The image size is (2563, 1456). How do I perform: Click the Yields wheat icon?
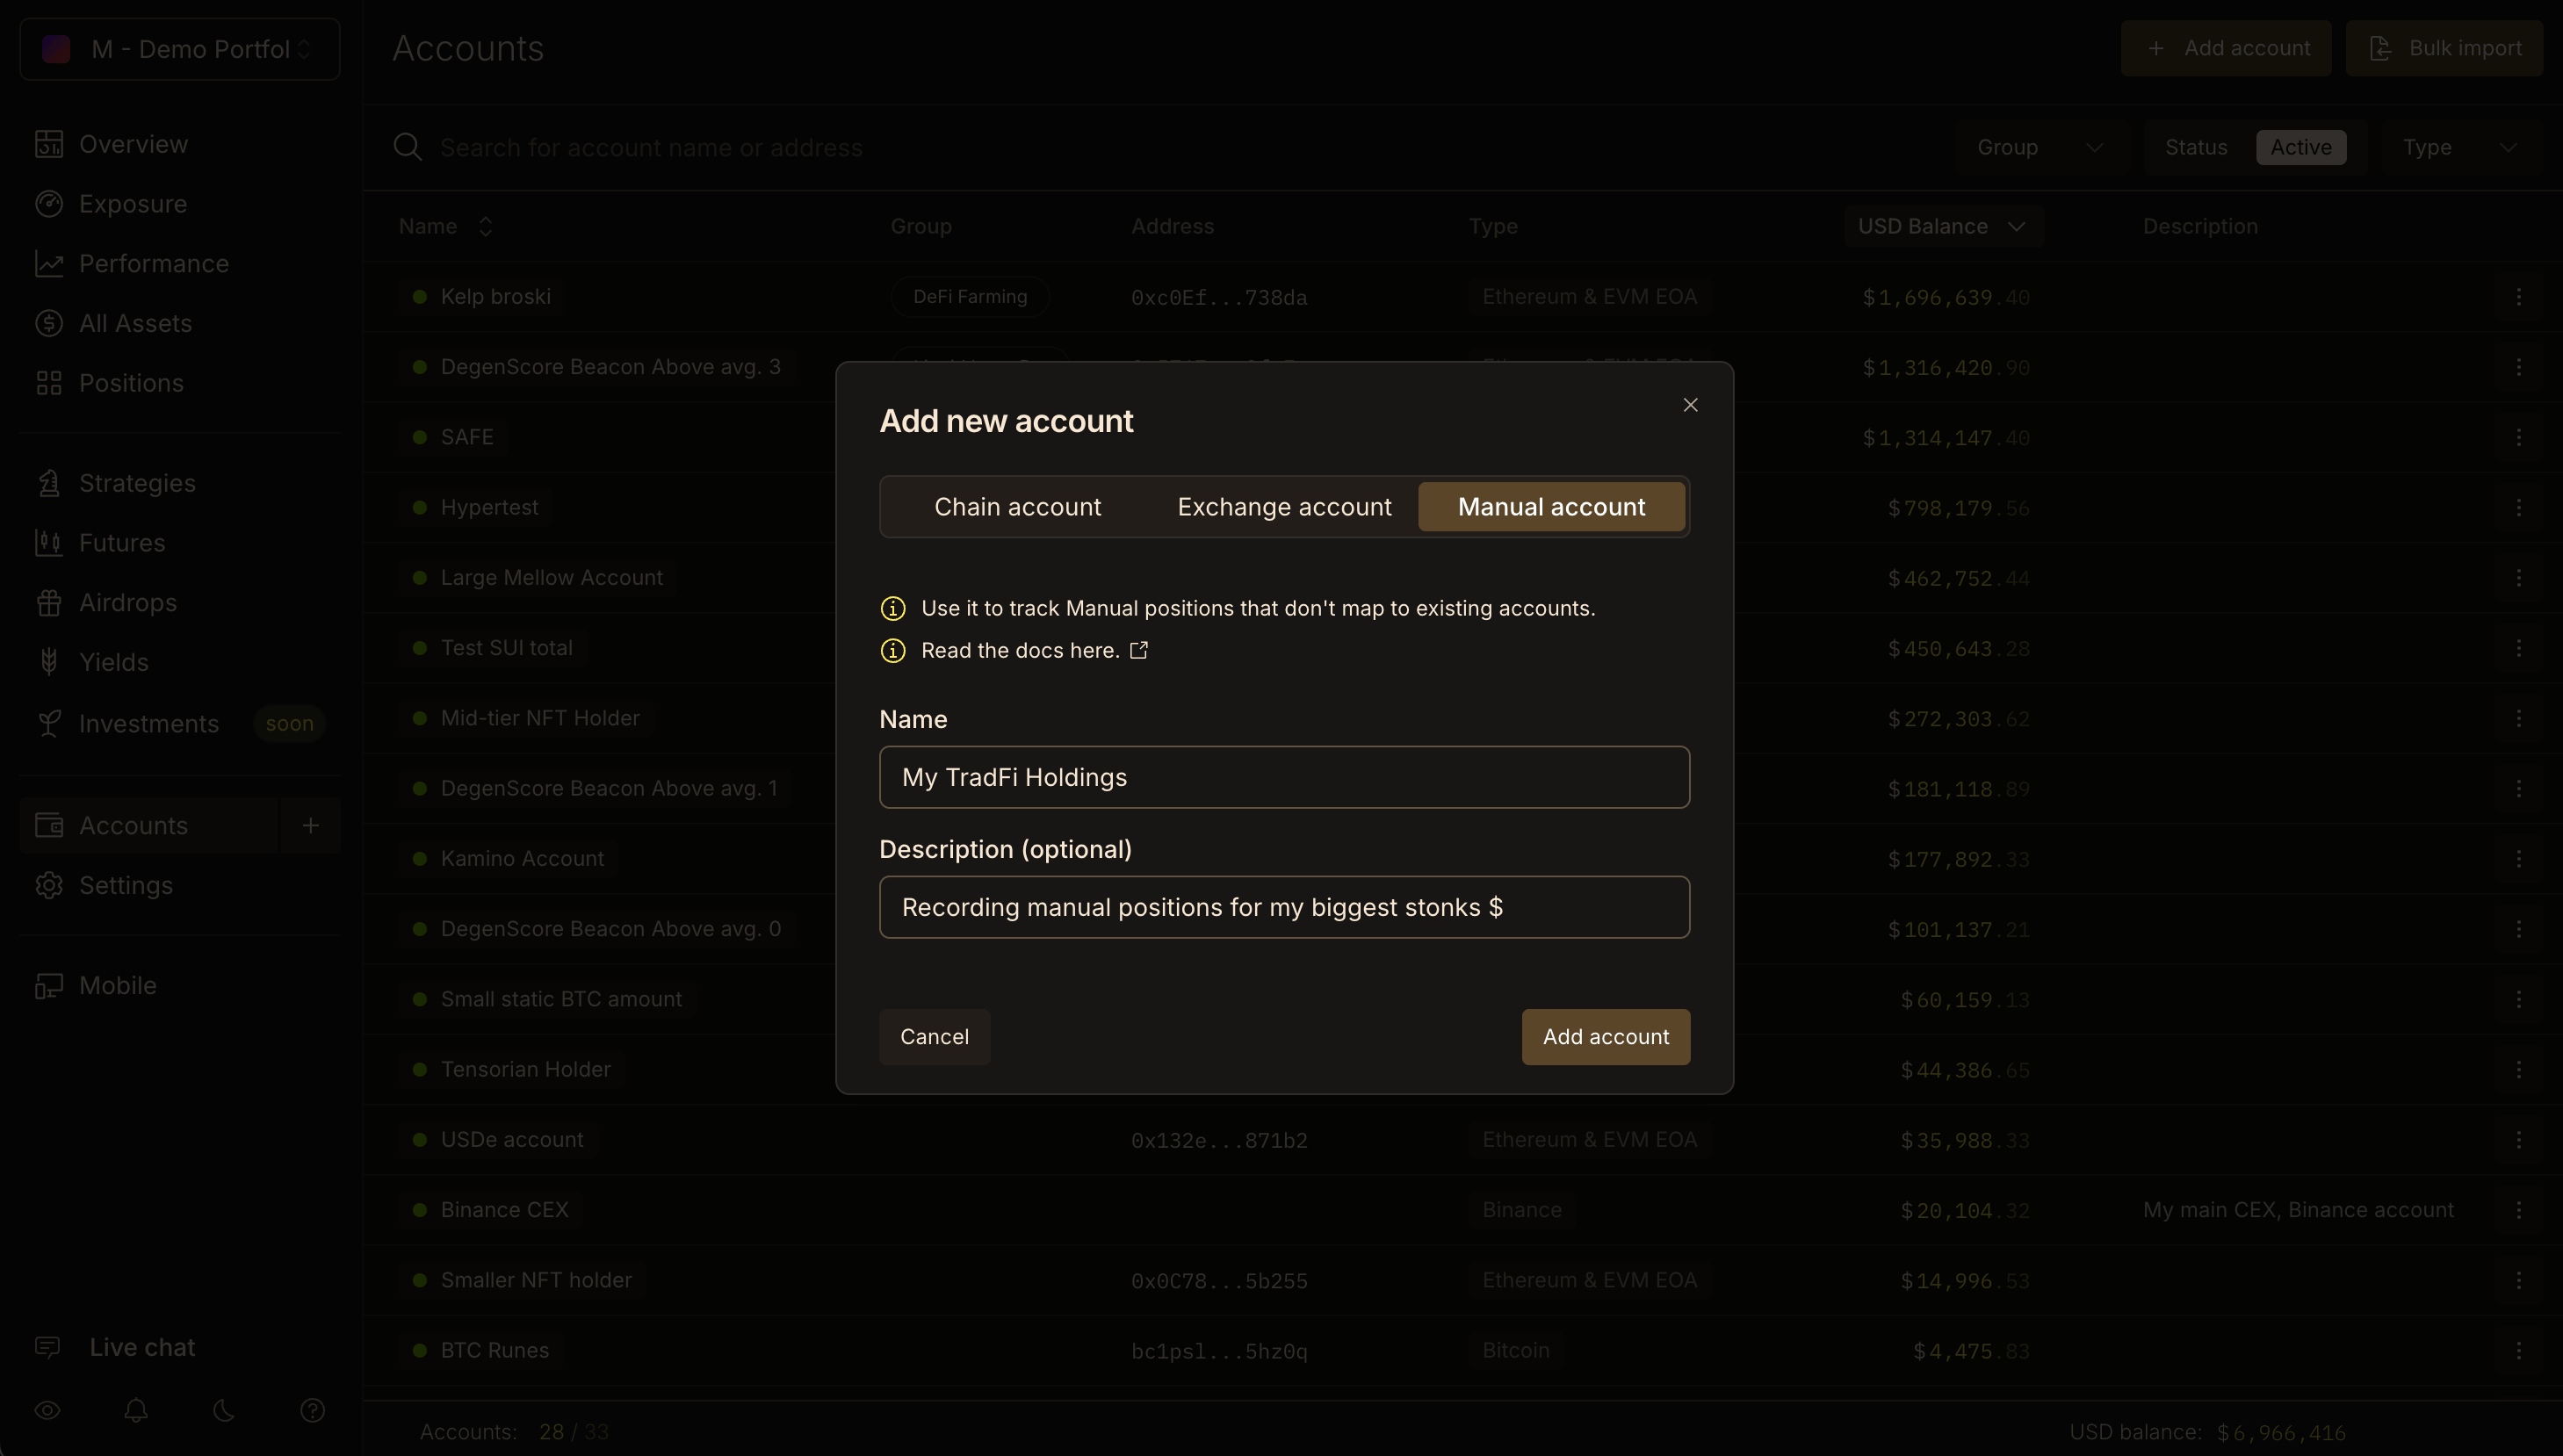pos(48,663)
